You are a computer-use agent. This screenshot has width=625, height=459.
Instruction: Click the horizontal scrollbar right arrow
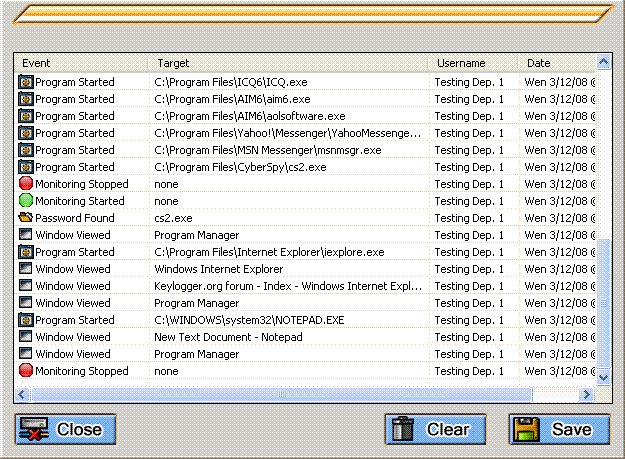[x=588, y=393]
